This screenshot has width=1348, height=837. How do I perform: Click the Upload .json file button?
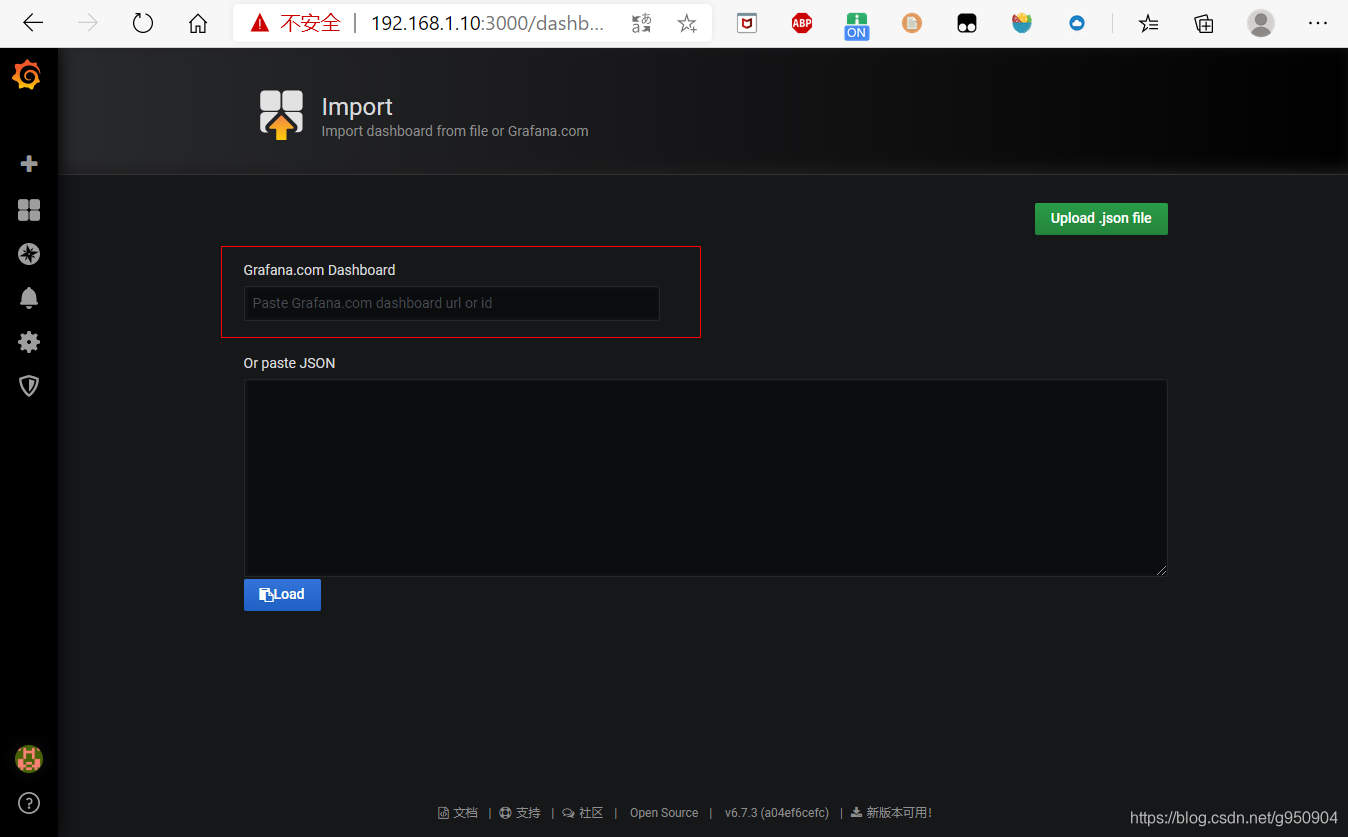[1101, 218]
